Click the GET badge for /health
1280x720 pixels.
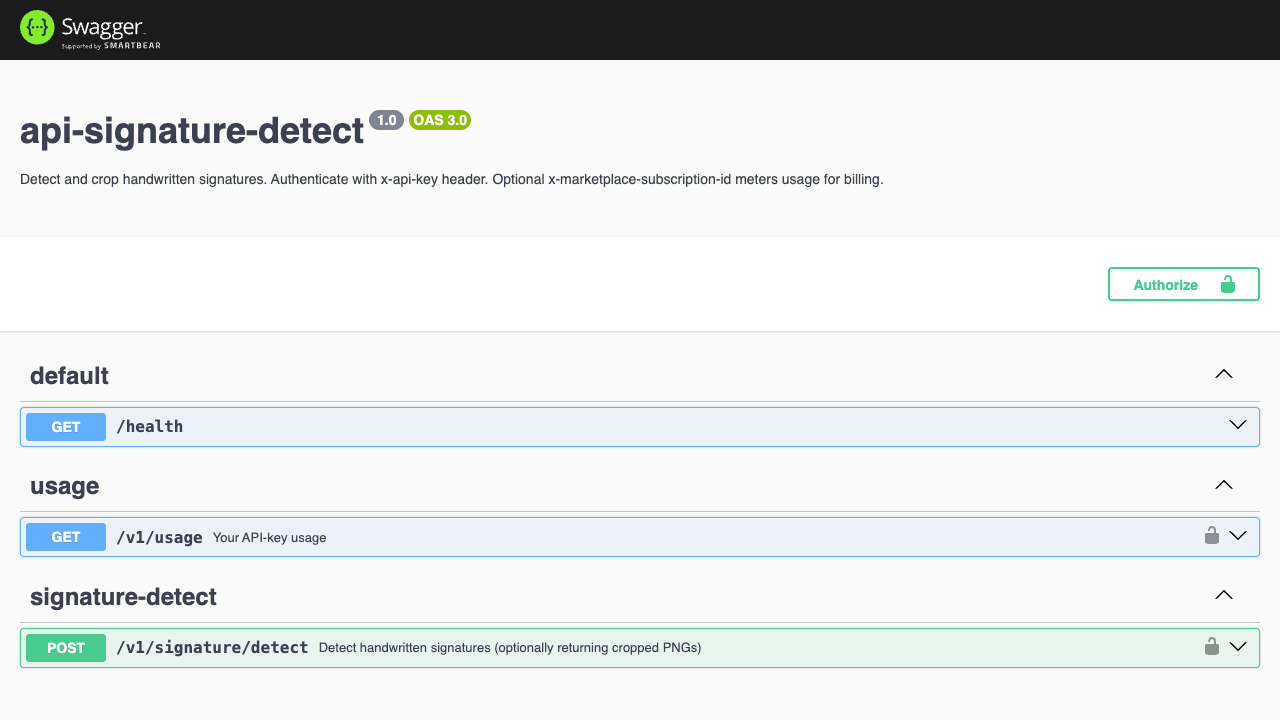tap(66, 427)
